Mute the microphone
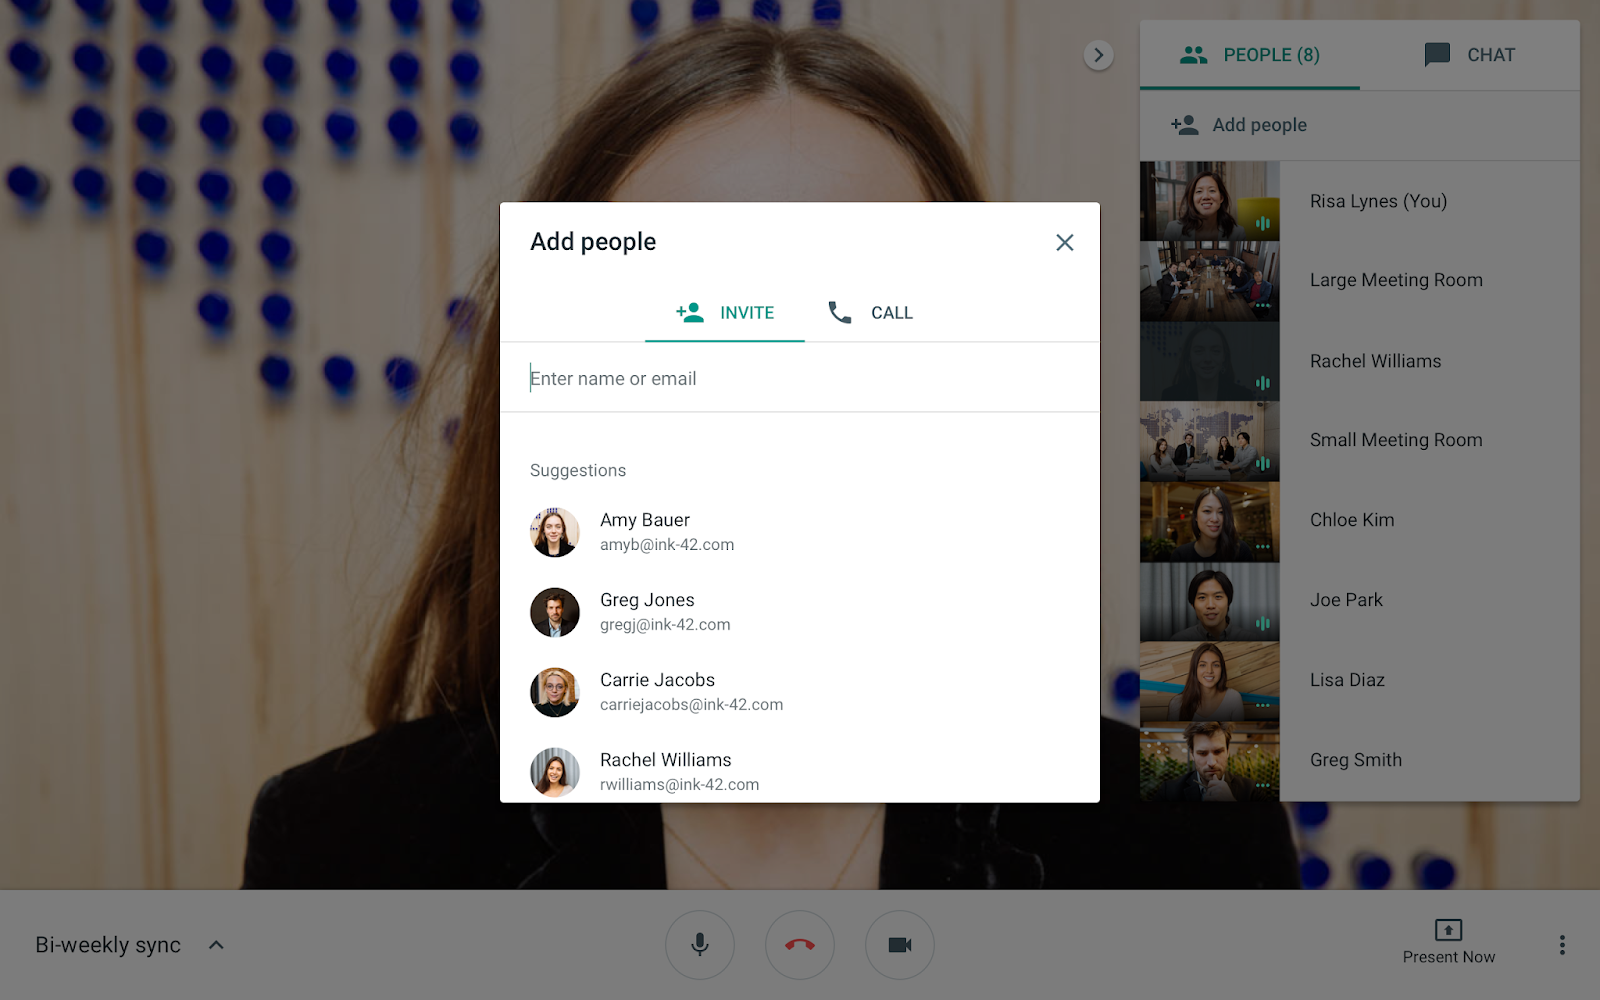1600x1000 pixels. click(699, 944)
